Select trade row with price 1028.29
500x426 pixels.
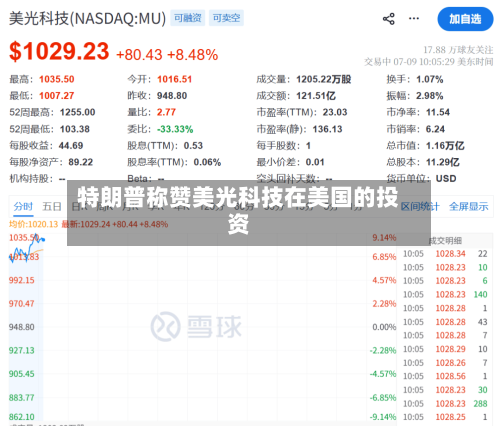[x=445, y=349]
